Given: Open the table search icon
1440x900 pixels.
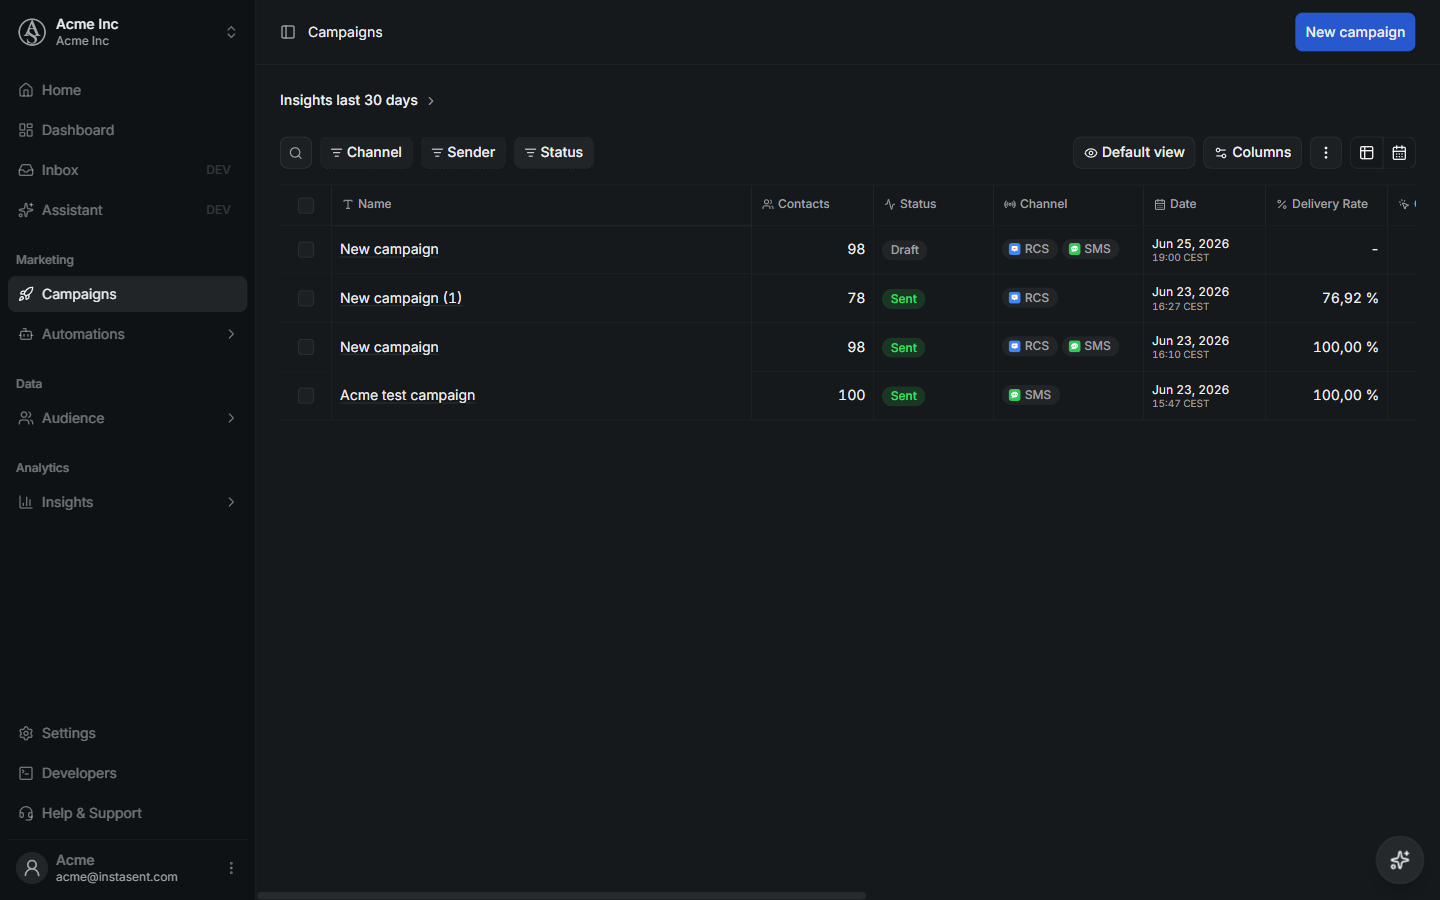Looking at the screenshot, I should point(296,153).
